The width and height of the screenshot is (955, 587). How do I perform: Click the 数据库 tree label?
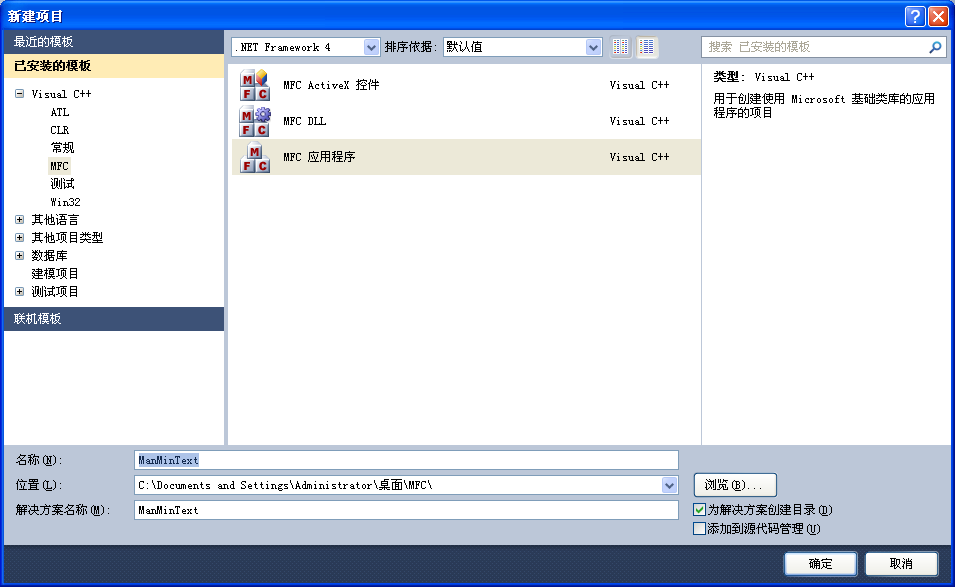point(49,256)
